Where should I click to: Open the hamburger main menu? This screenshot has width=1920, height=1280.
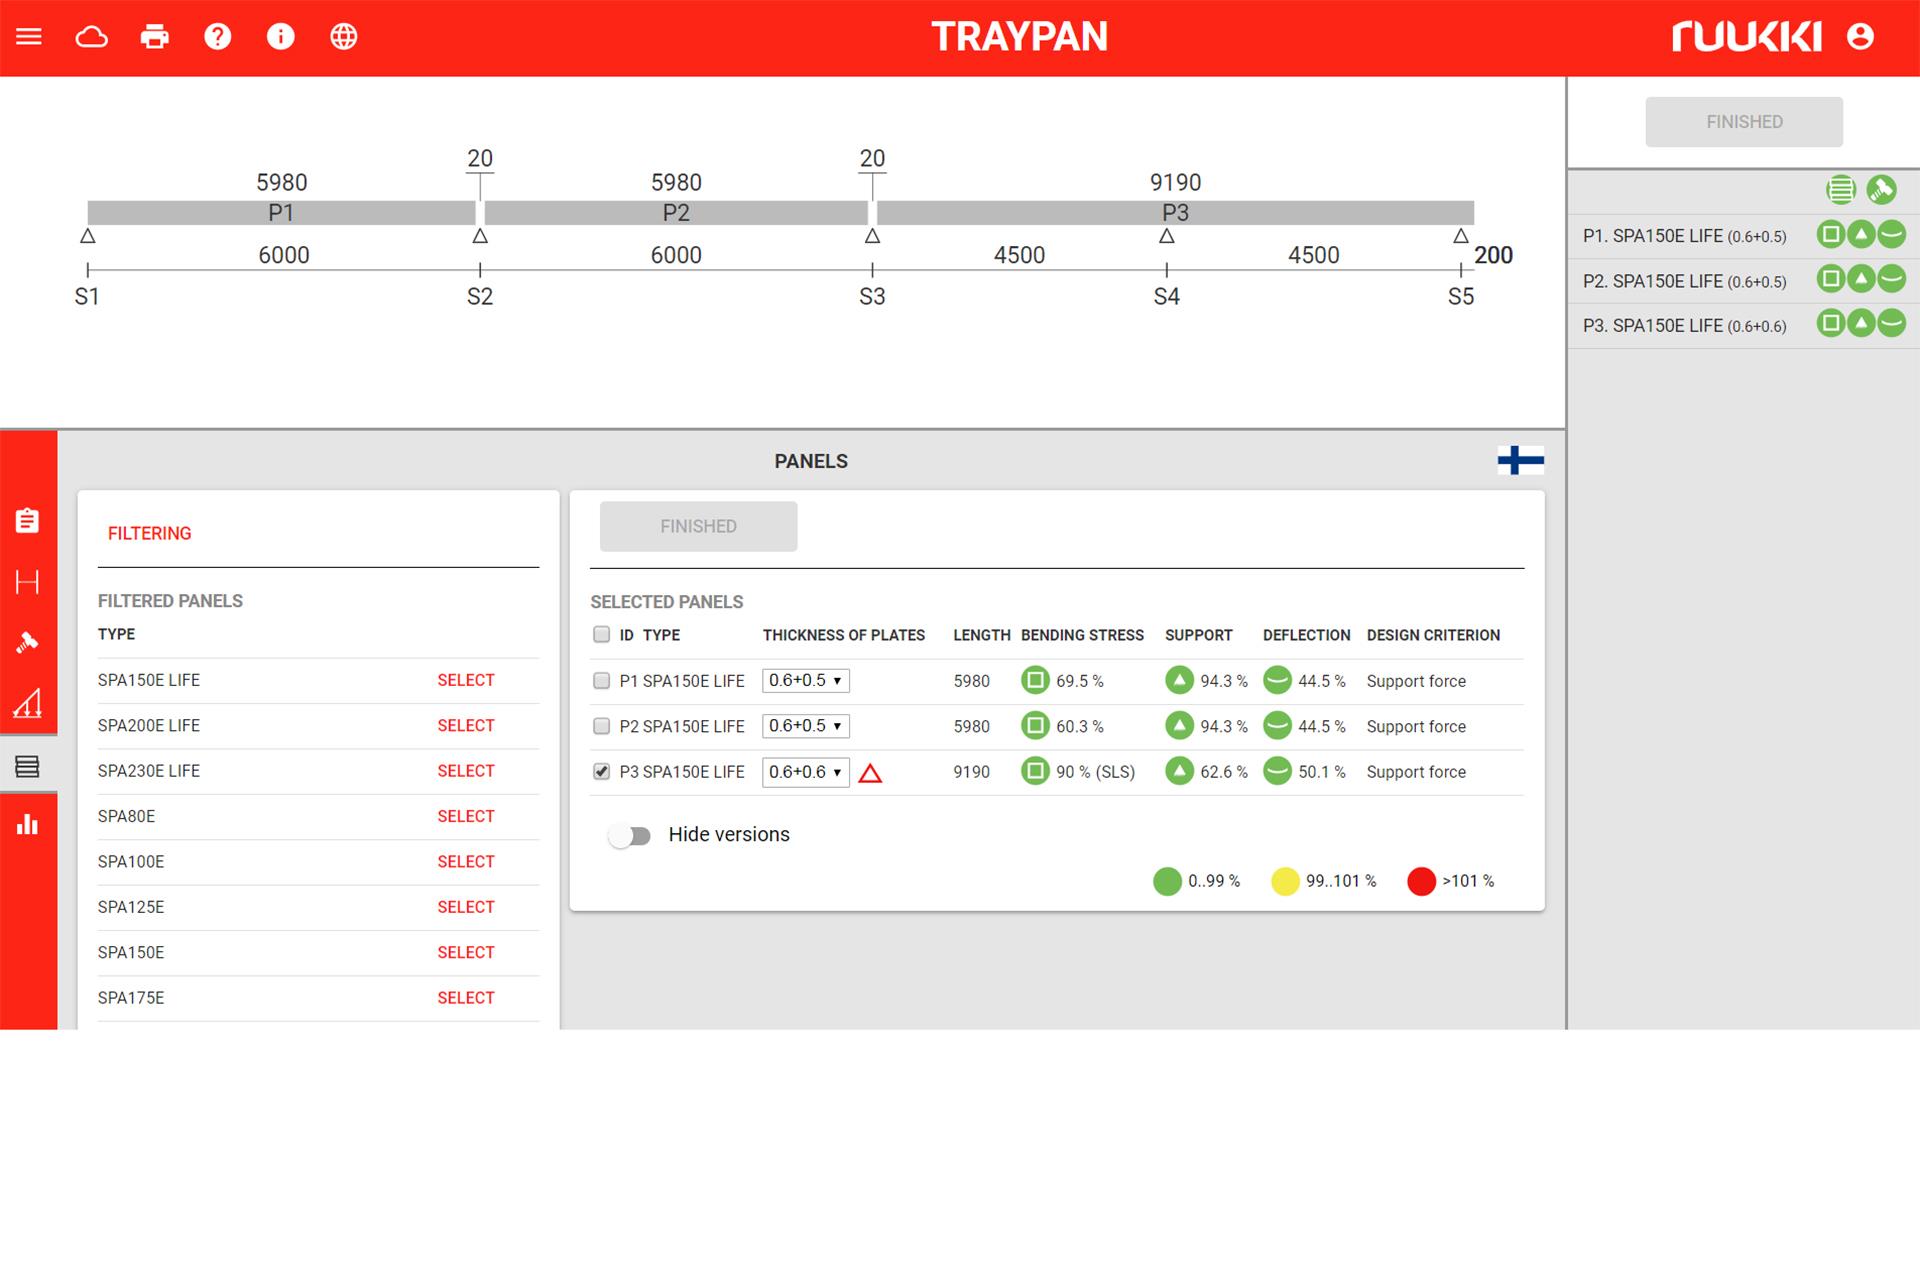tap(29, 37)
